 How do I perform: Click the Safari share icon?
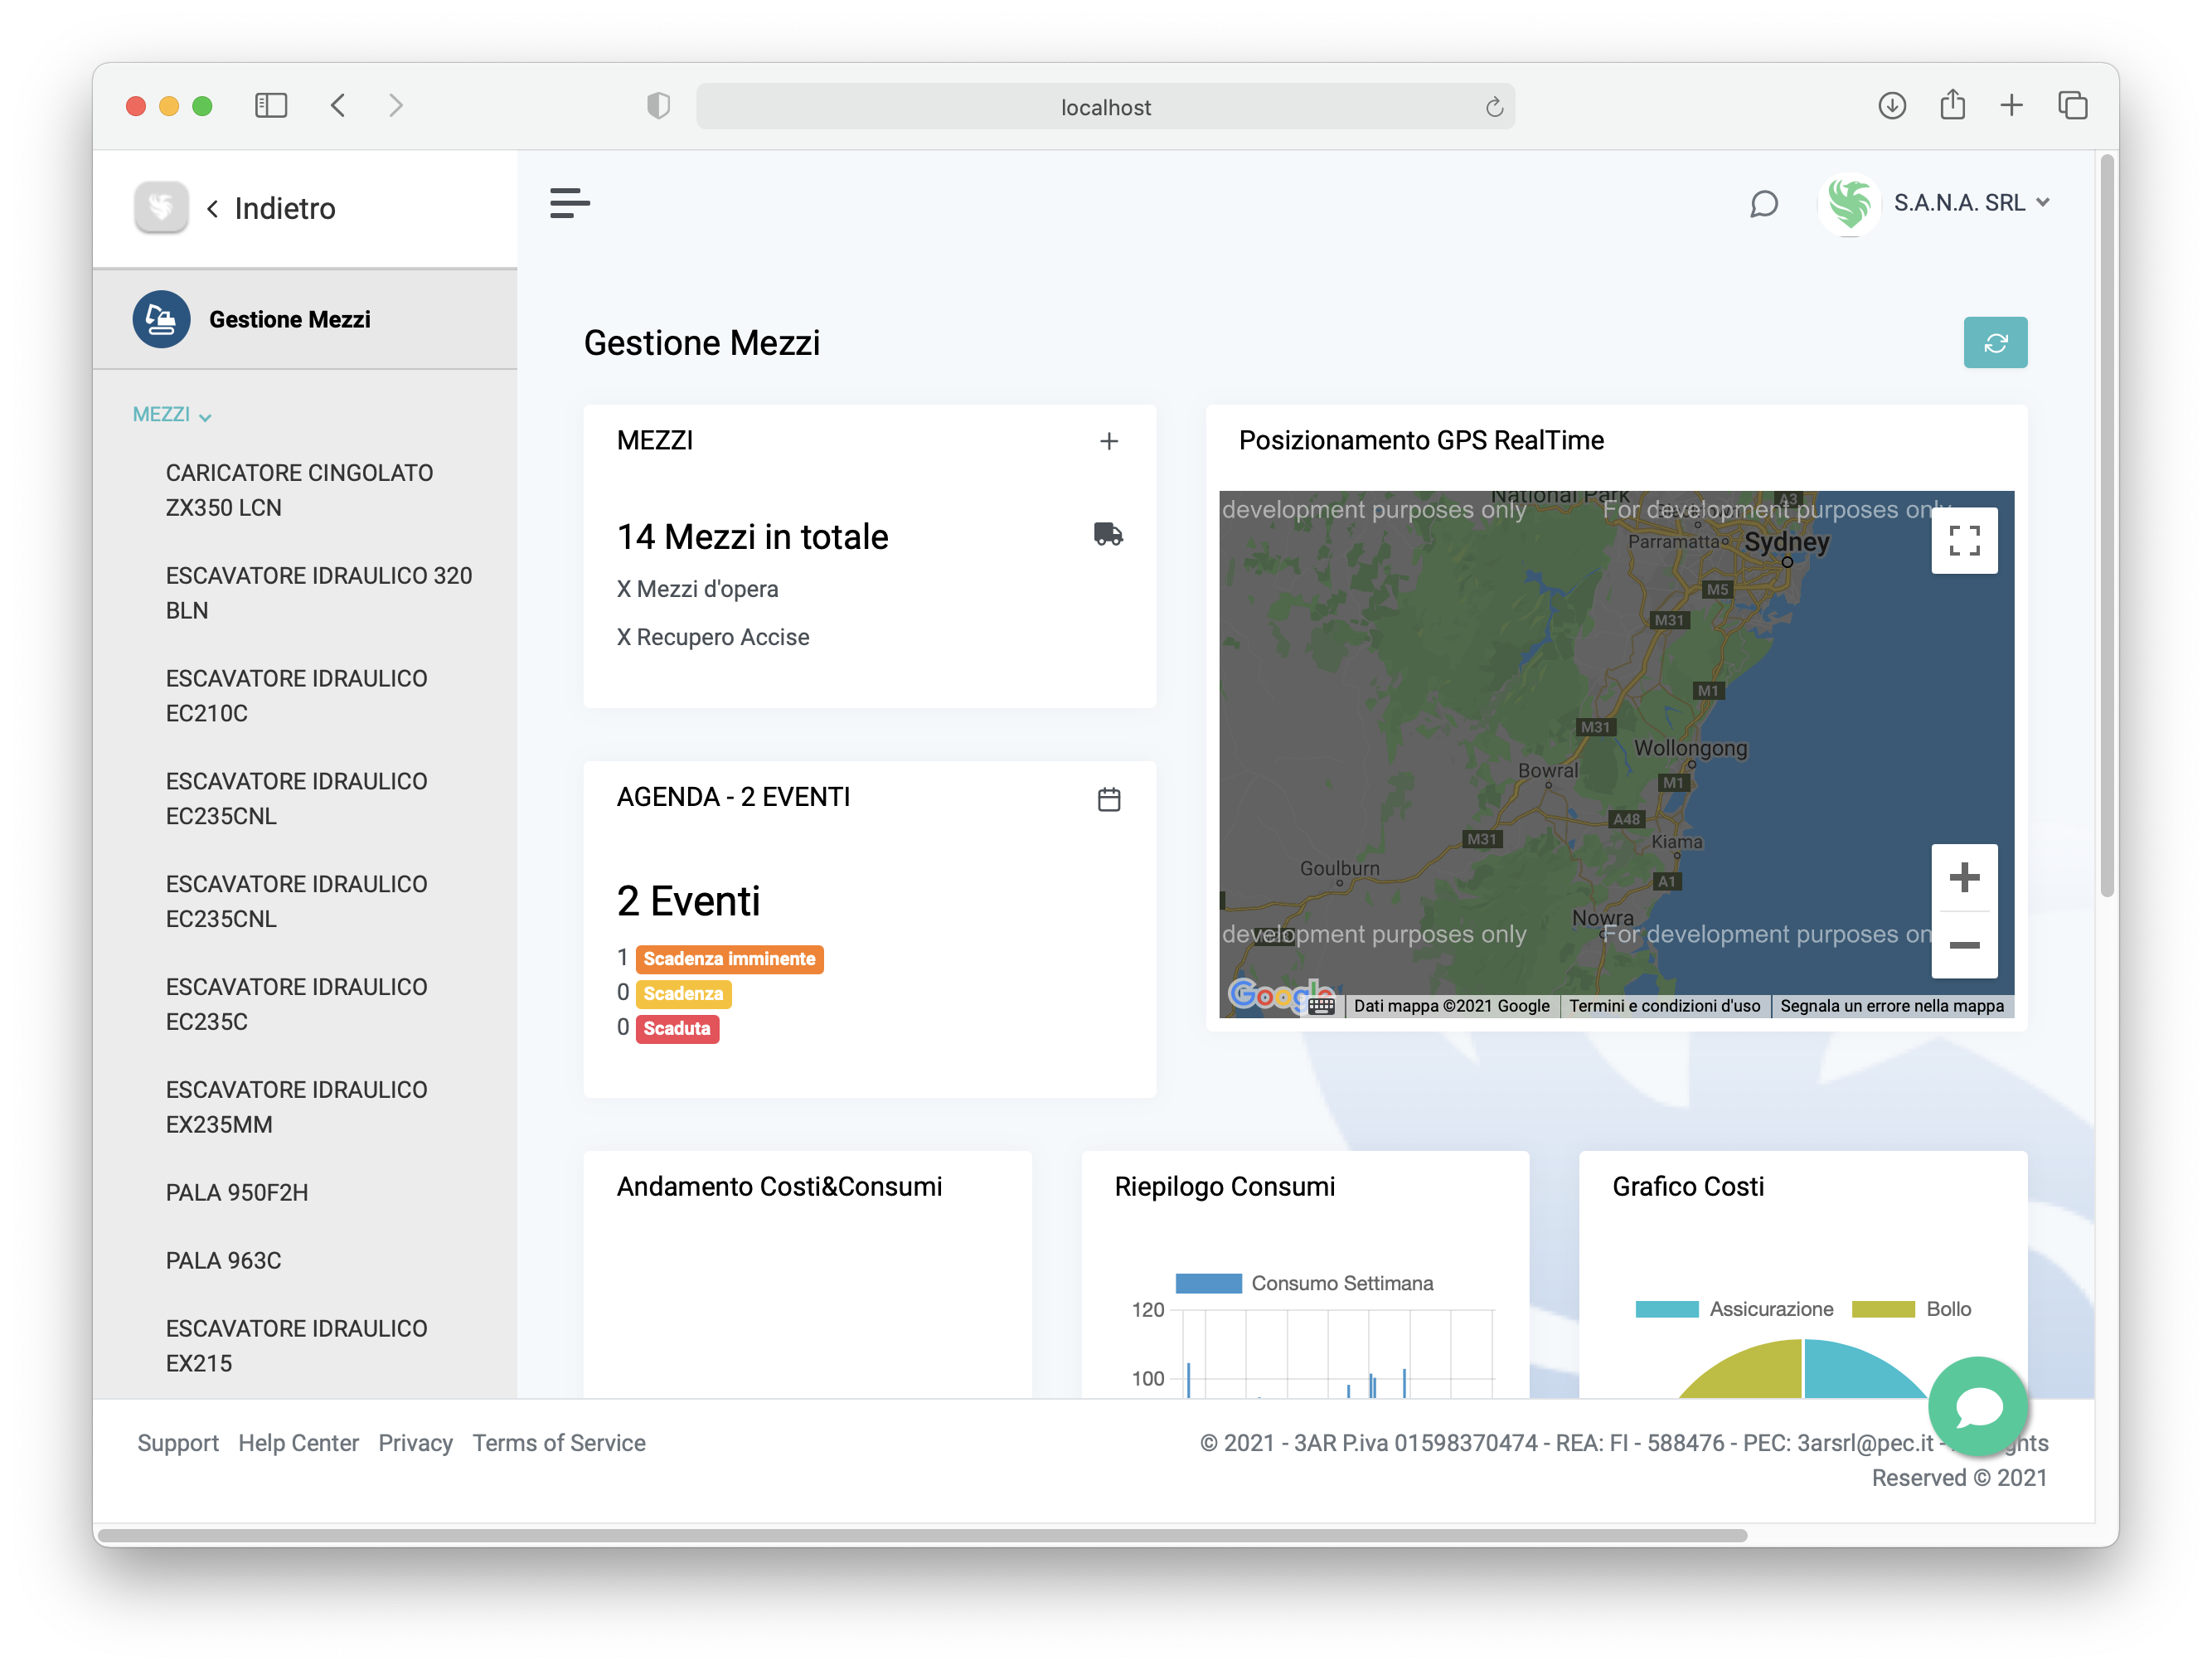1952,104
